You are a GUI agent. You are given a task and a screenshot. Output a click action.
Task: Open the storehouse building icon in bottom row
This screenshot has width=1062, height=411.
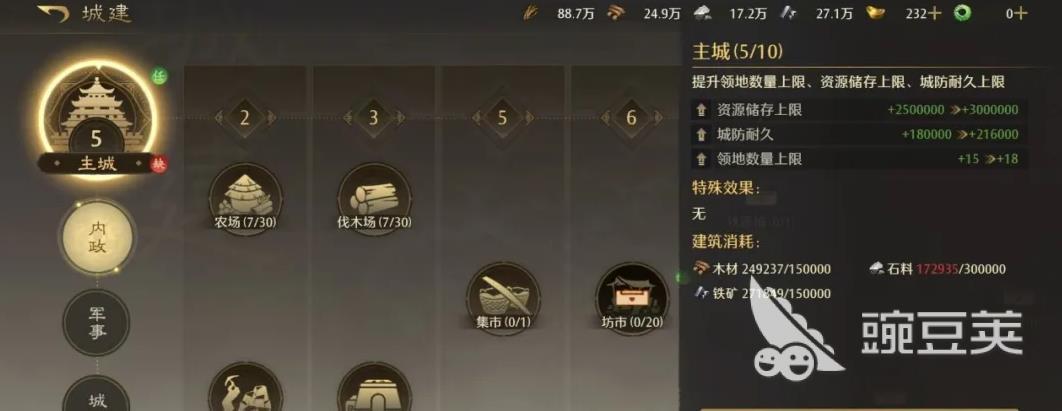click(374, 389)
